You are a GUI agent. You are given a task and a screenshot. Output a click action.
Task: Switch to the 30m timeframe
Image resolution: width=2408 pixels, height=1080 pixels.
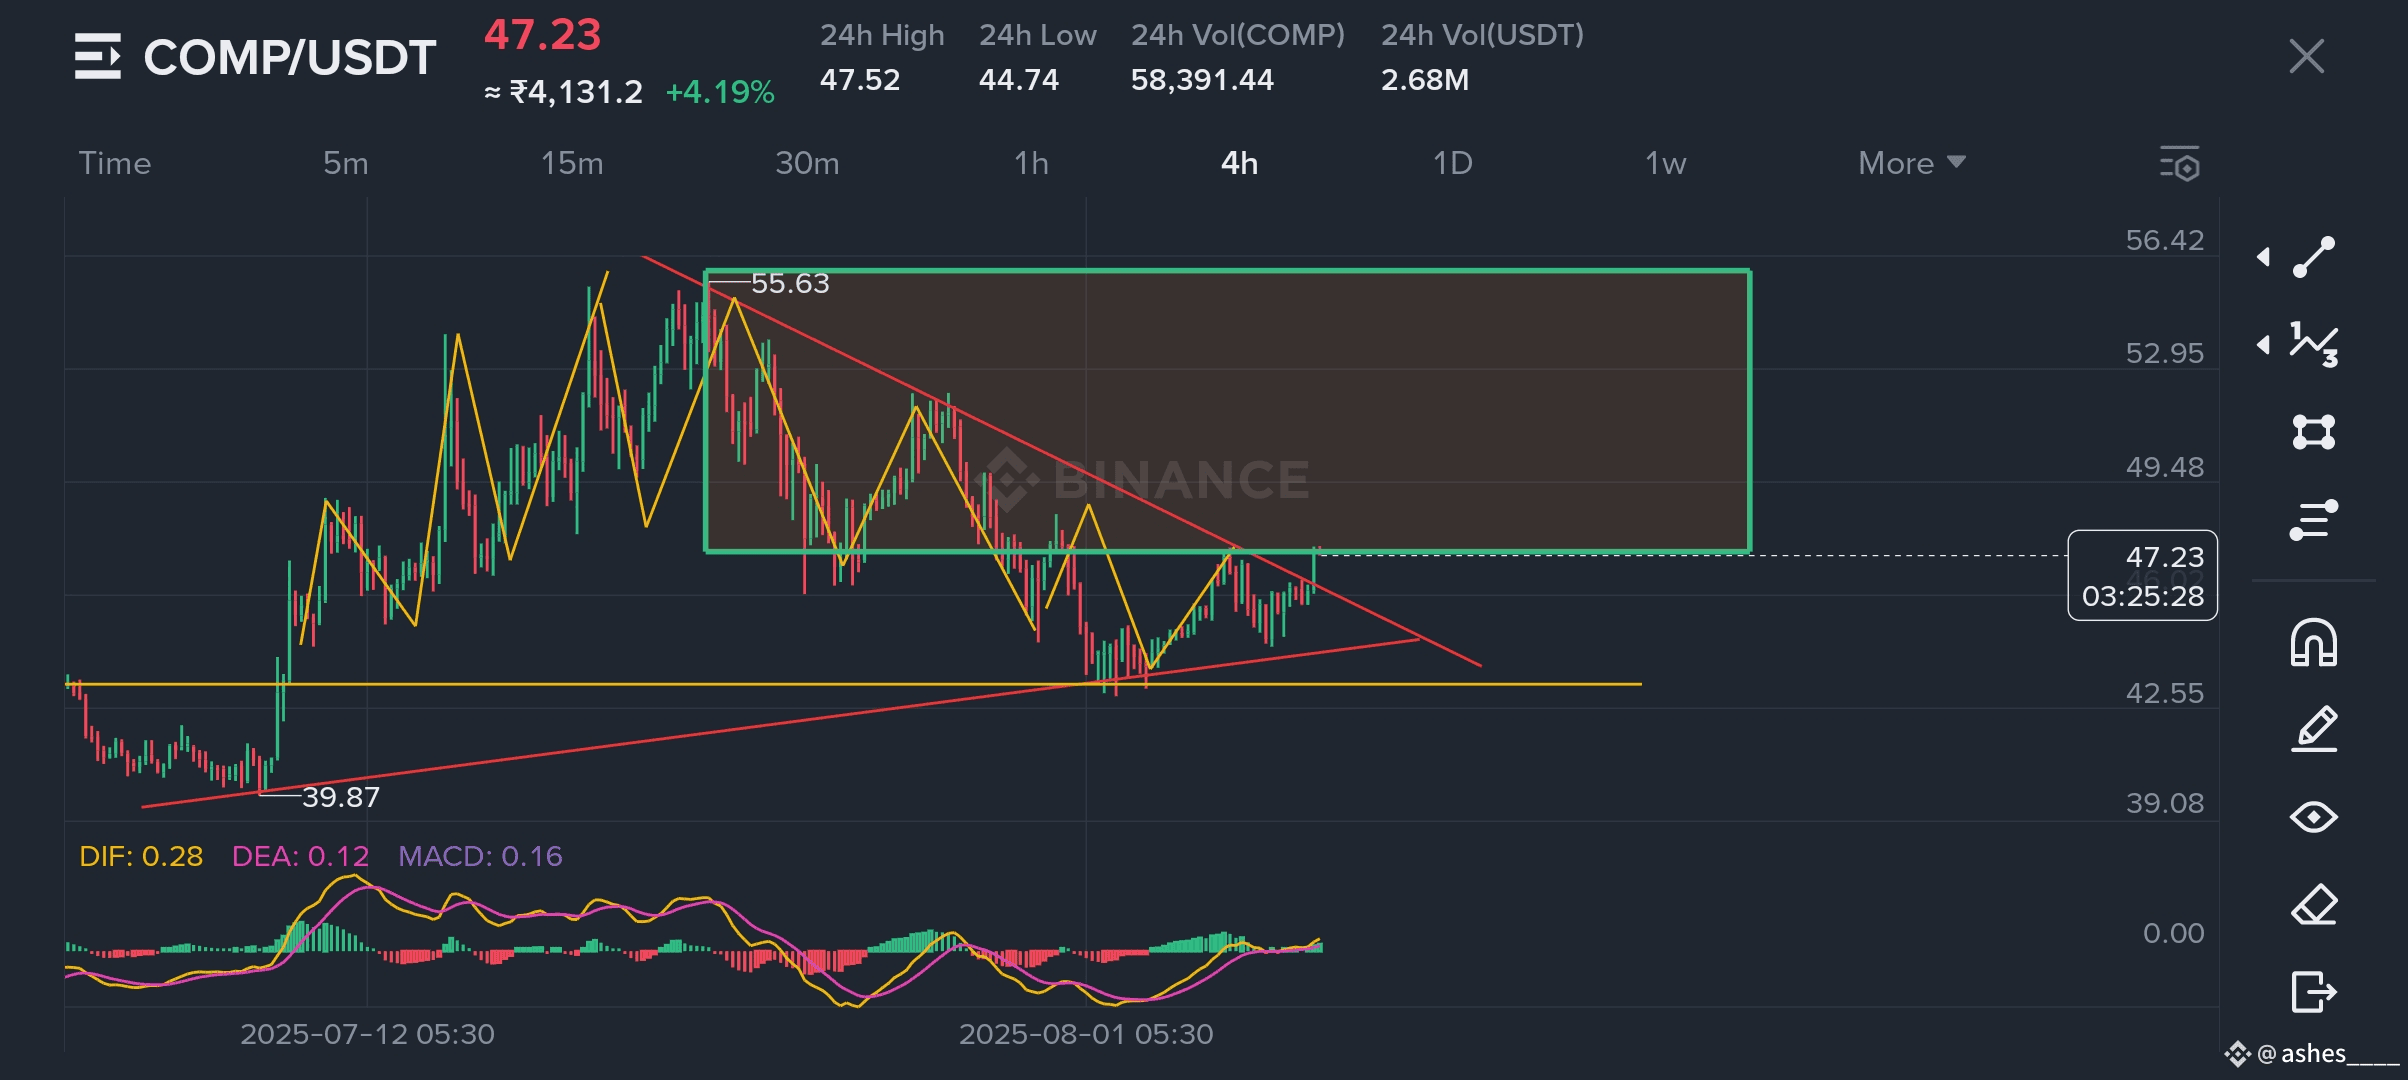(x=807, y=163)
